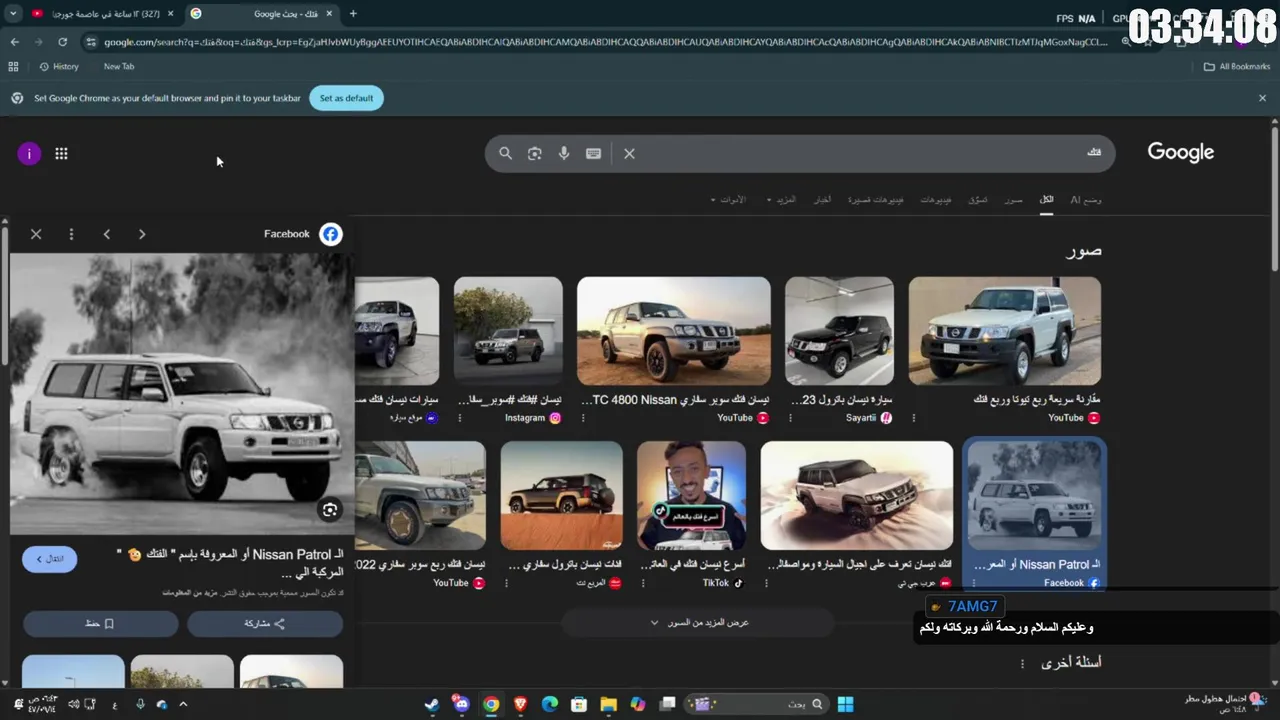Open New Tab bookmark
The image size is (1280, 720).
[x=119, y=66]
